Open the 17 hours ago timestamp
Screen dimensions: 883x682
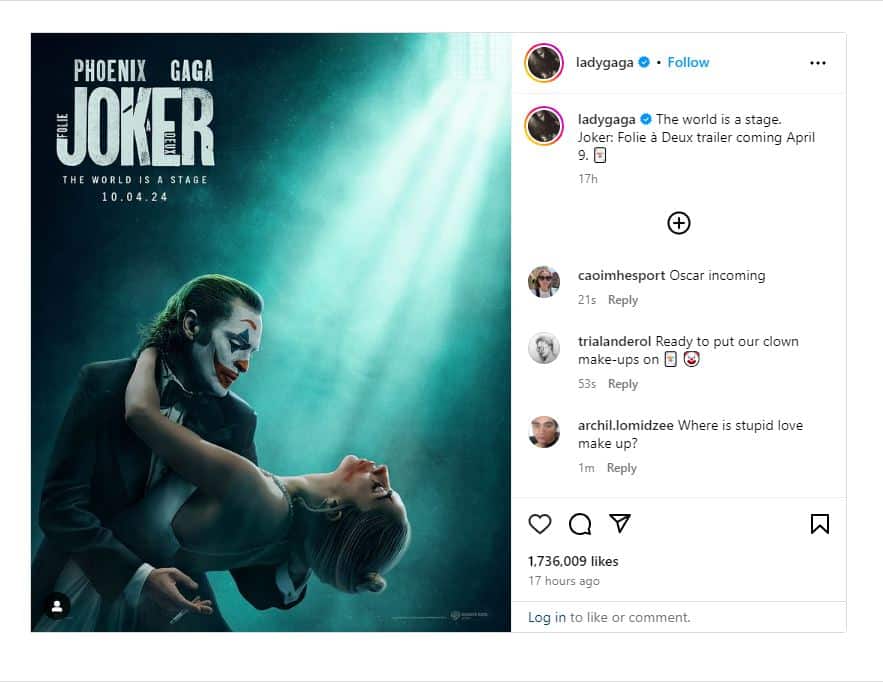[x=564, y=581]
